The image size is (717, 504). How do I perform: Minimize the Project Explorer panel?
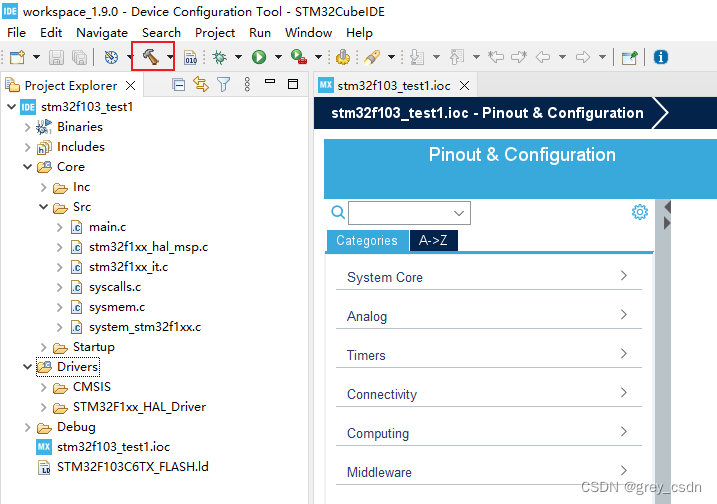pyautogui.click(x=270, y=81)
